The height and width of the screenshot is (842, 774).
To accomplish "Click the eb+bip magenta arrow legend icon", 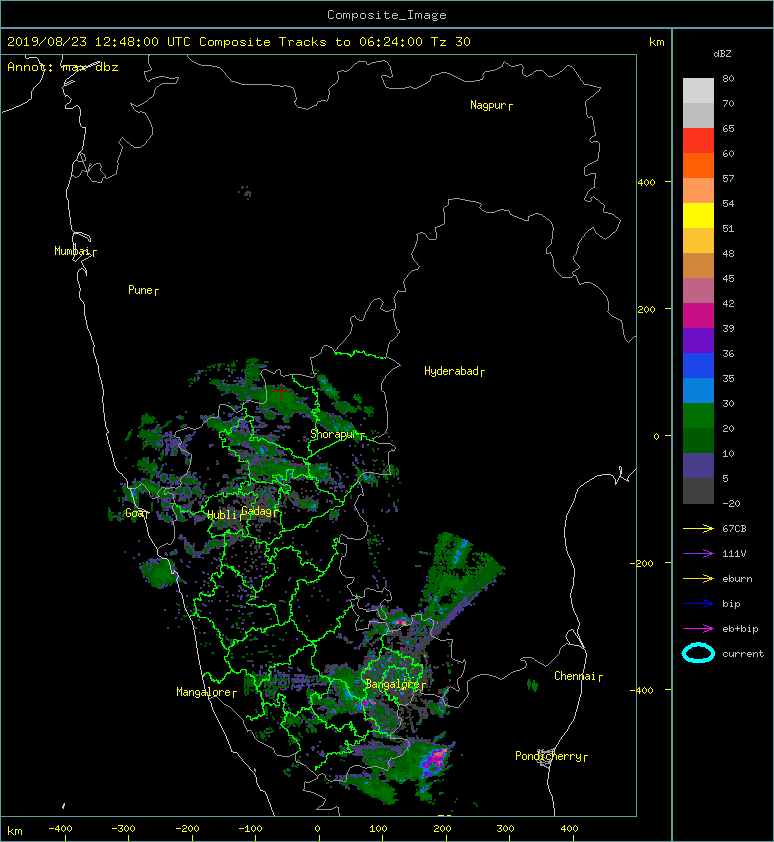I will click(x=698, y=629).
